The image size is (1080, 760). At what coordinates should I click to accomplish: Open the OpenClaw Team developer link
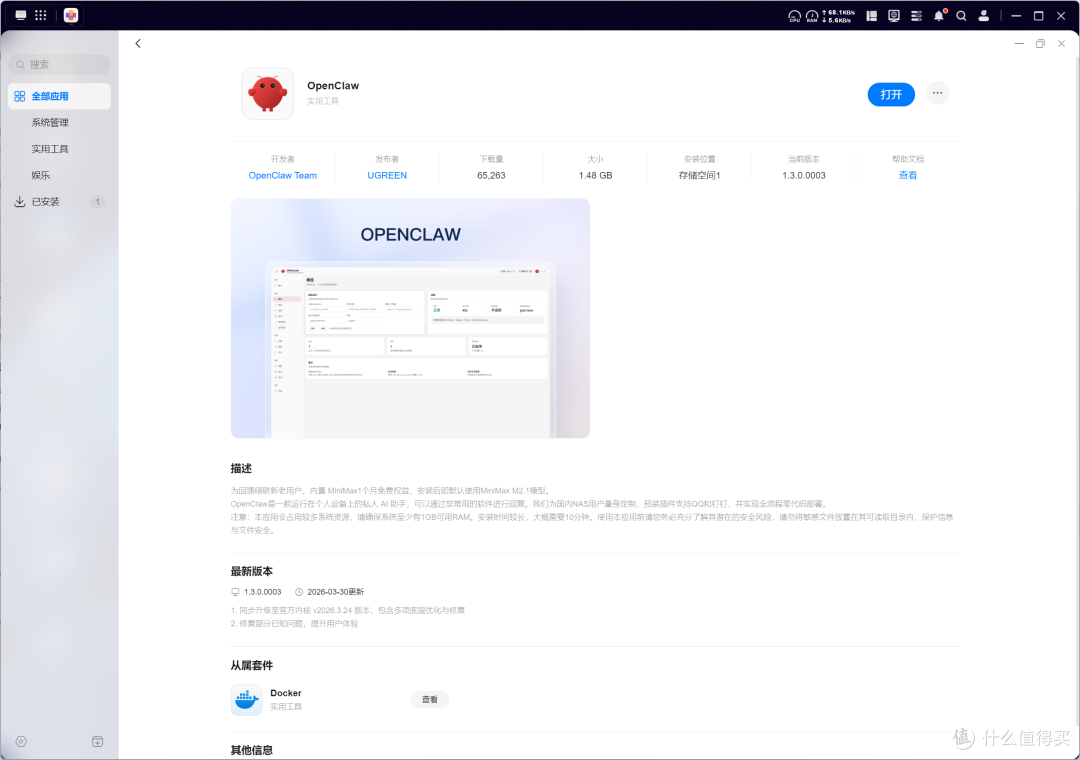pos(282,175)
